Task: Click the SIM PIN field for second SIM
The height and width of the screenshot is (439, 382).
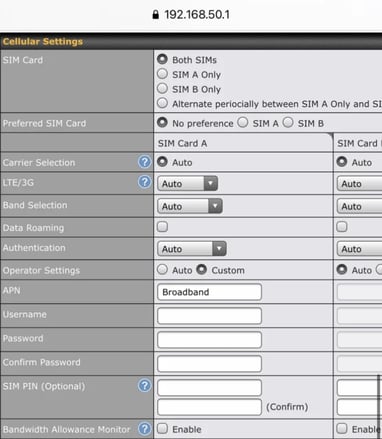Action: pos(359,387)
